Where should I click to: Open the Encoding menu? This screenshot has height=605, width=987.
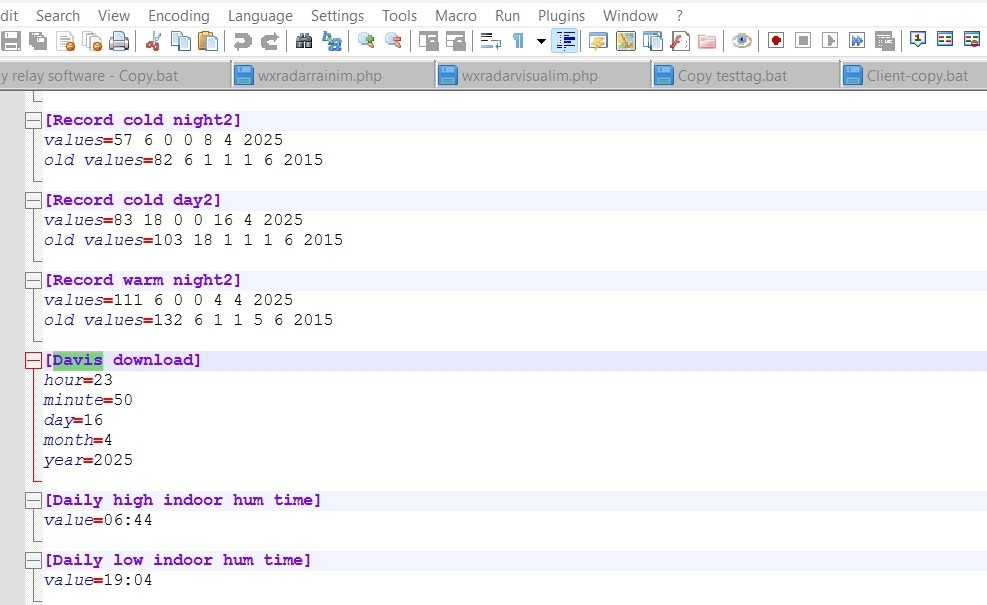(179, 16)
